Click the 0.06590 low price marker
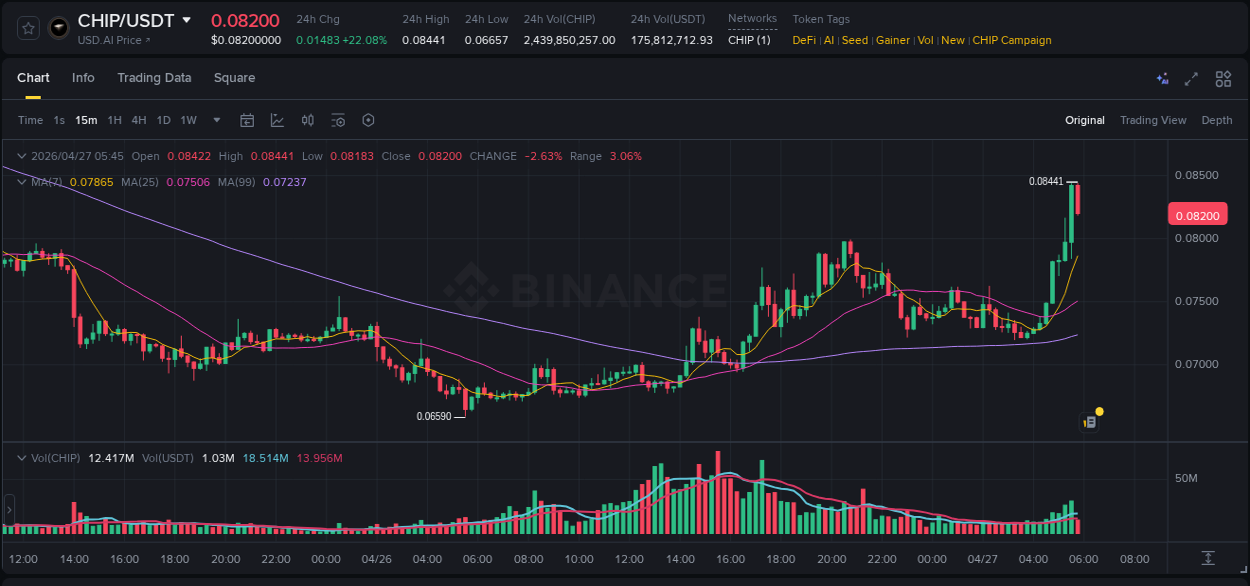This screenshot has height=586, width=1250. click(x=434, y=416)
